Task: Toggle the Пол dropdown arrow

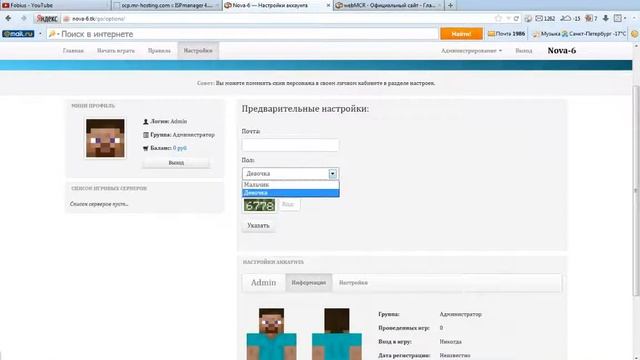Action: point(333,174)
